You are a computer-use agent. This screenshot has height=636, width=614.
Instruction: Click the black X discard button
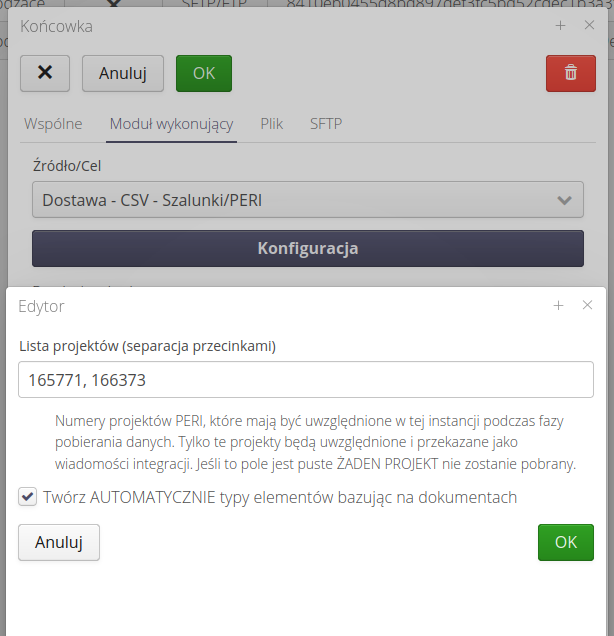pyautogui.click(x=45, y=73)
